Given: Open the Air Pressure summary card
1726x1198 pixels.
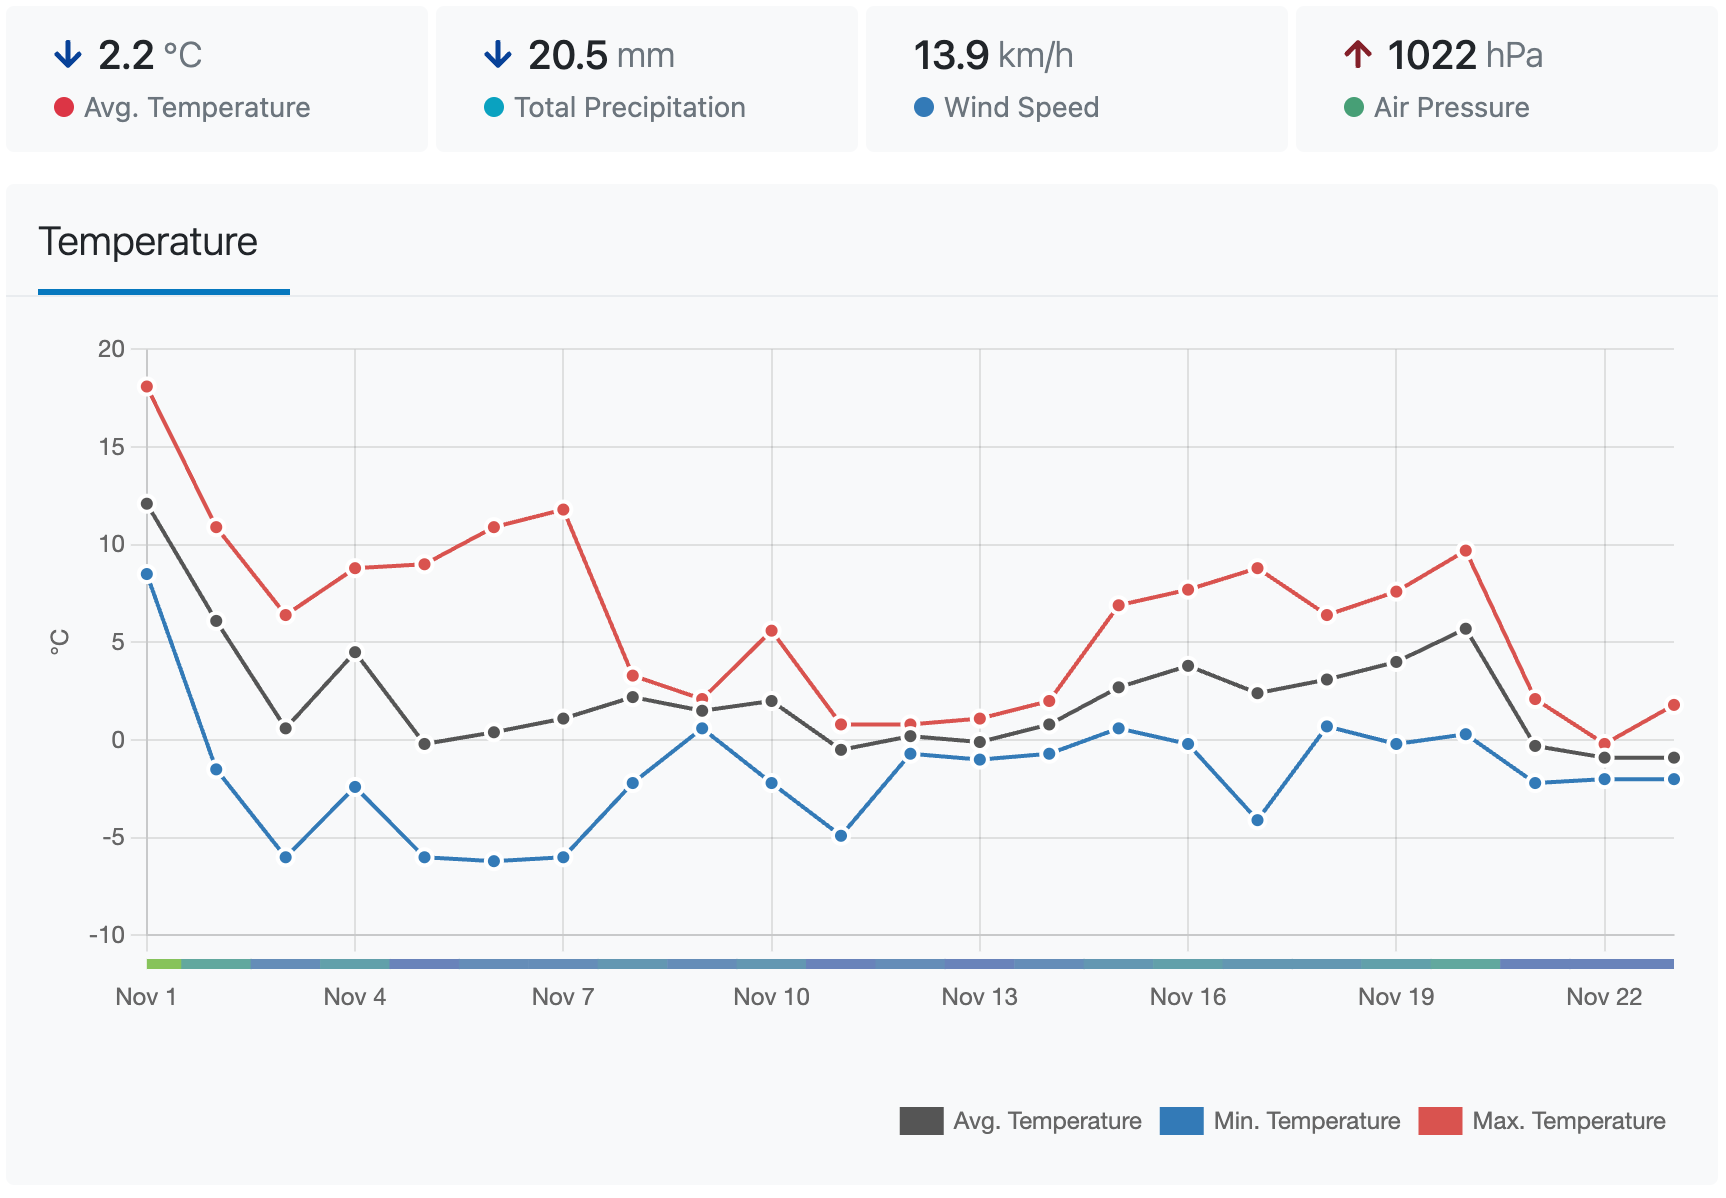Looking at the screenshot, I should pyautogui.click(x=1507, y=79).
